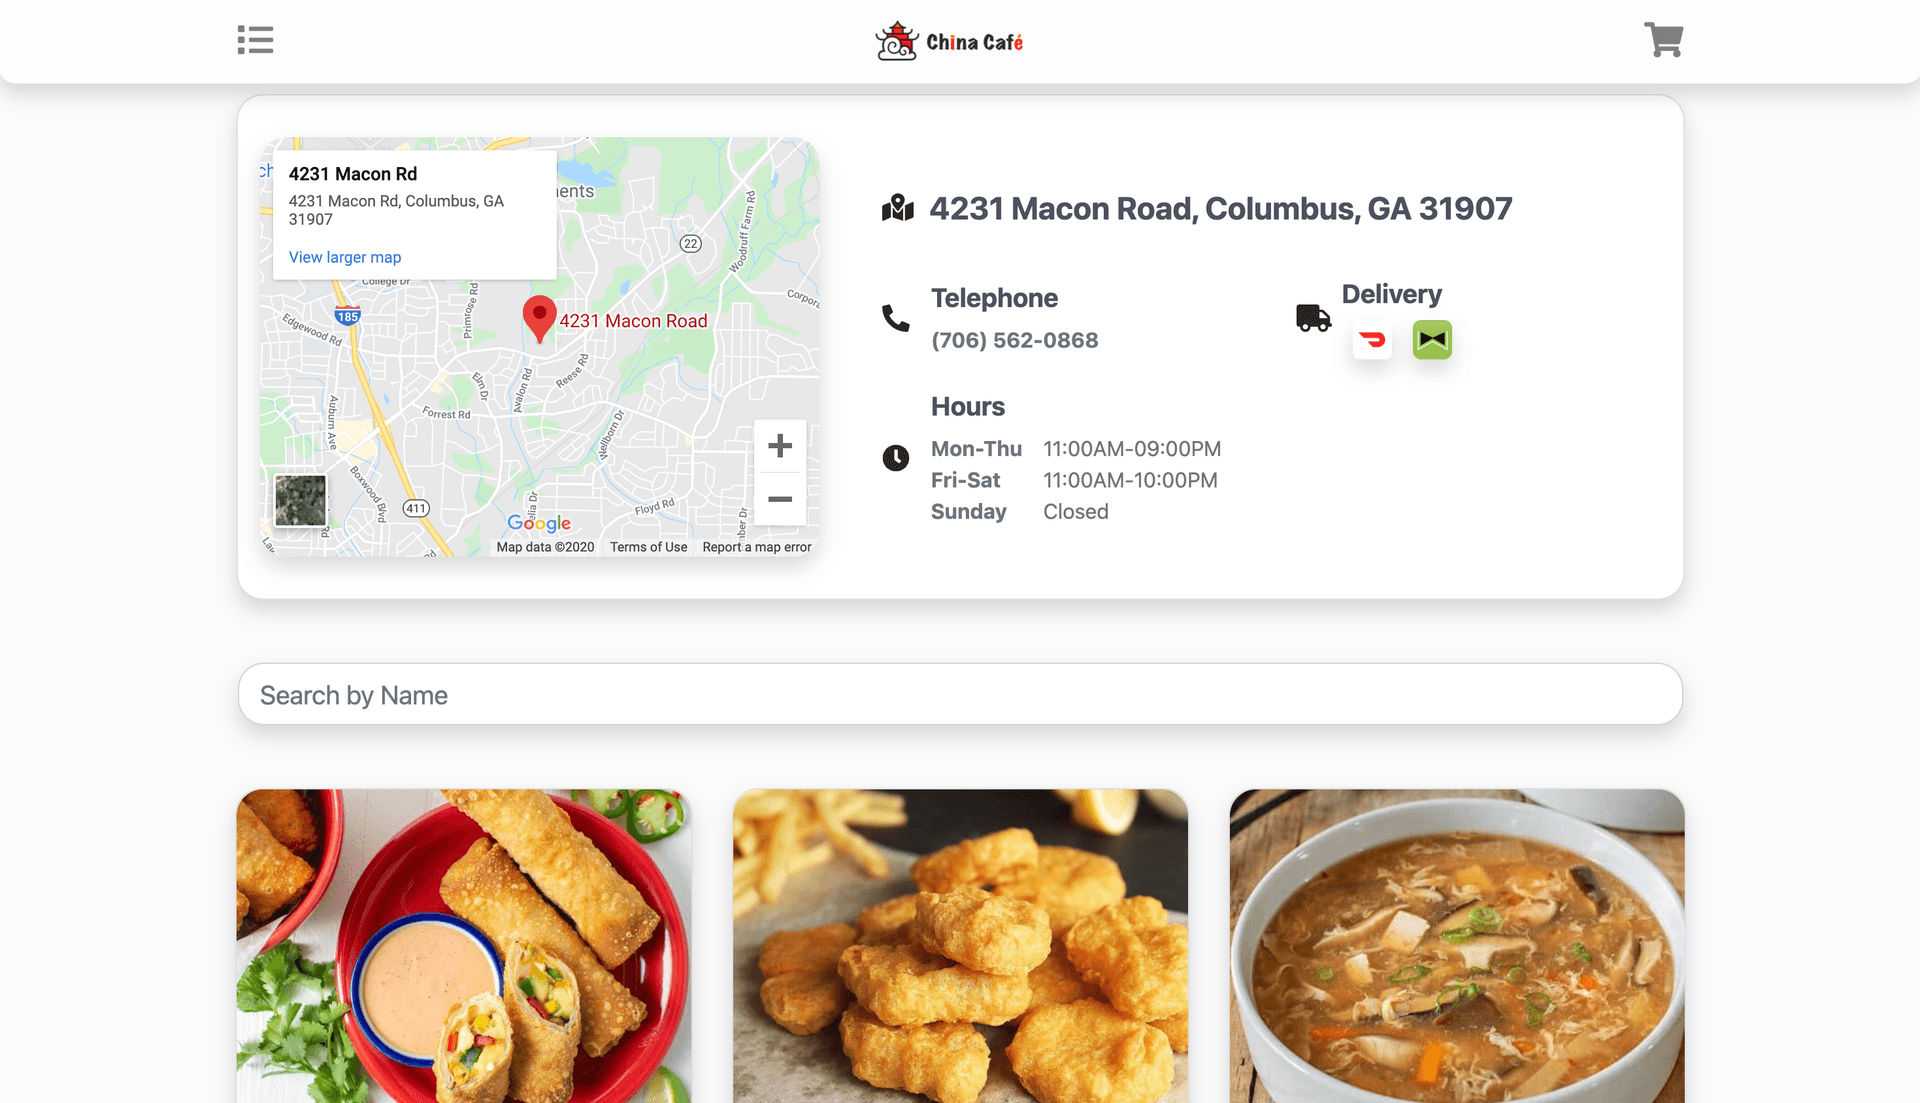The height and width of the screenshot is (1103, 1920).
Task: Zoom out on the map
Action: 780,499
